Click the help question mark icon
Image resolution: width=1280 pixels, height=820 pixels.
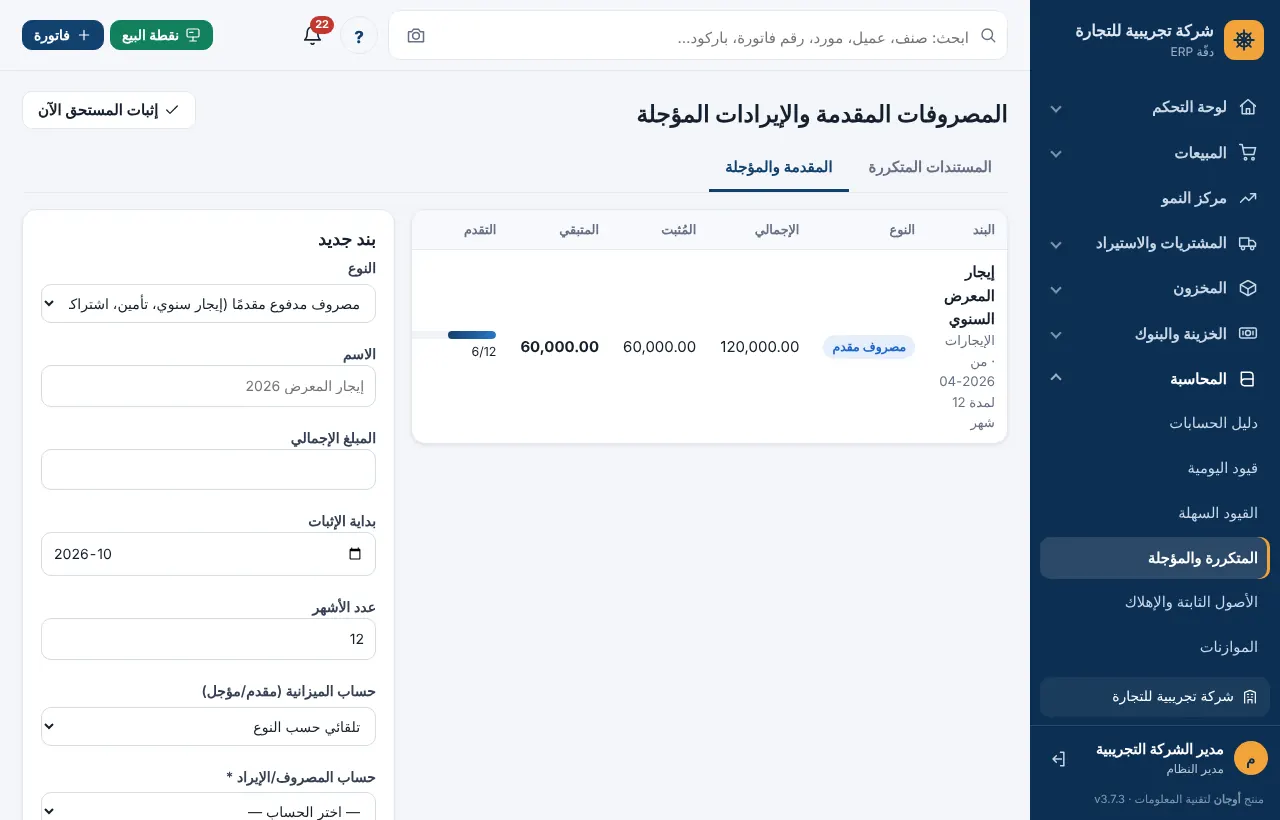click(x=359, y=36)
